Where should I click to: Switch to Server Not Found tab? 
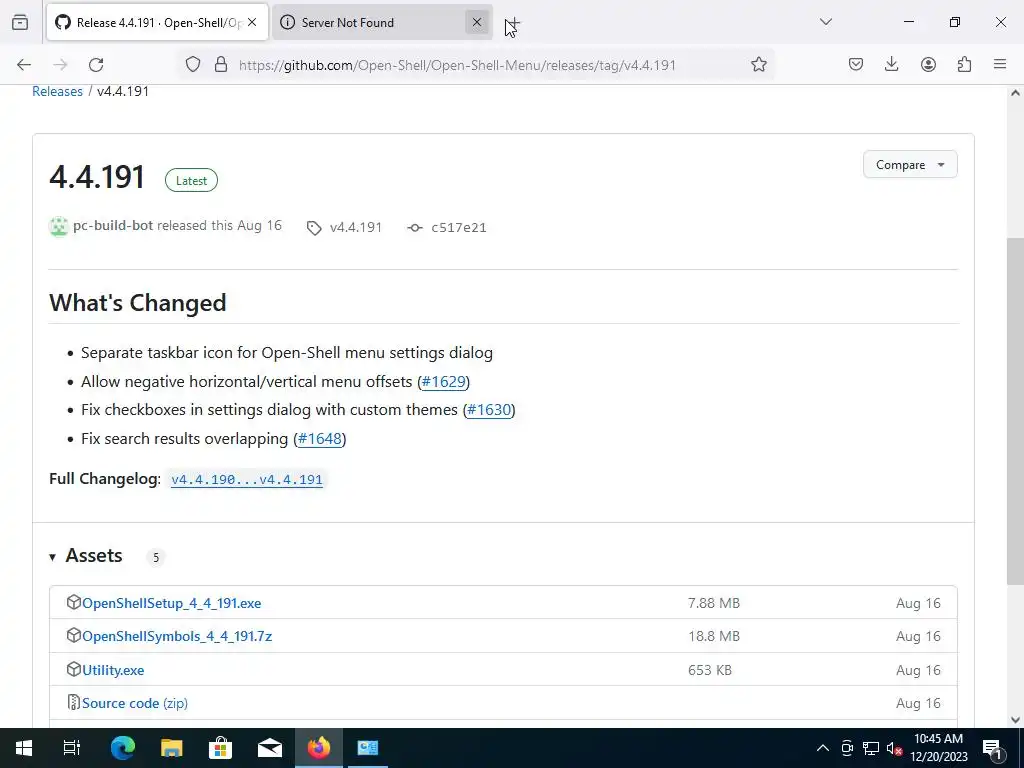pyautogui.click(x=382, y=22)
